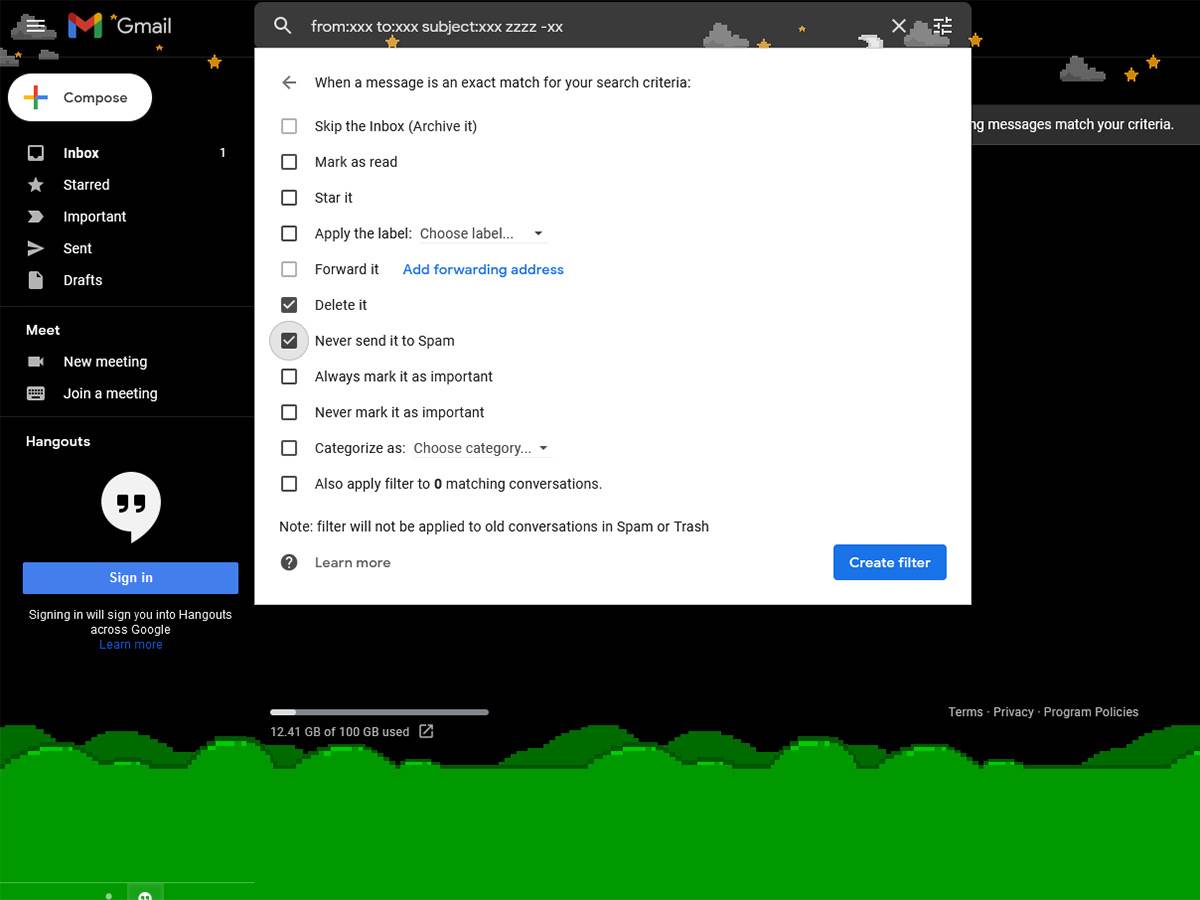Expand the Meet section in sidebar
Viewport: 1200px width, 900px height.
(x=42, y=330)
